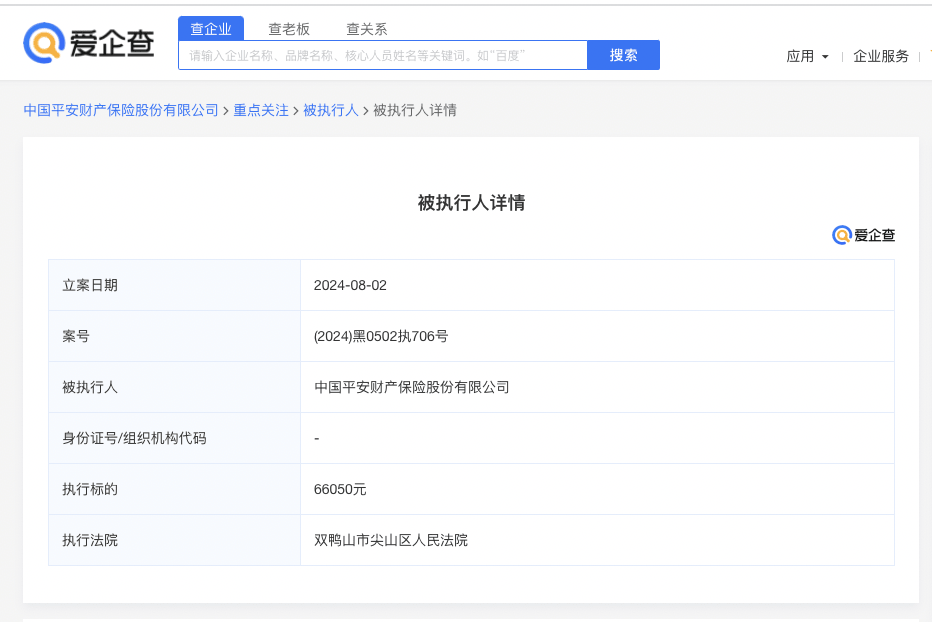Click 身份证号/组织机构代码 label
This screenshot has height=622, width=932.
134,438
